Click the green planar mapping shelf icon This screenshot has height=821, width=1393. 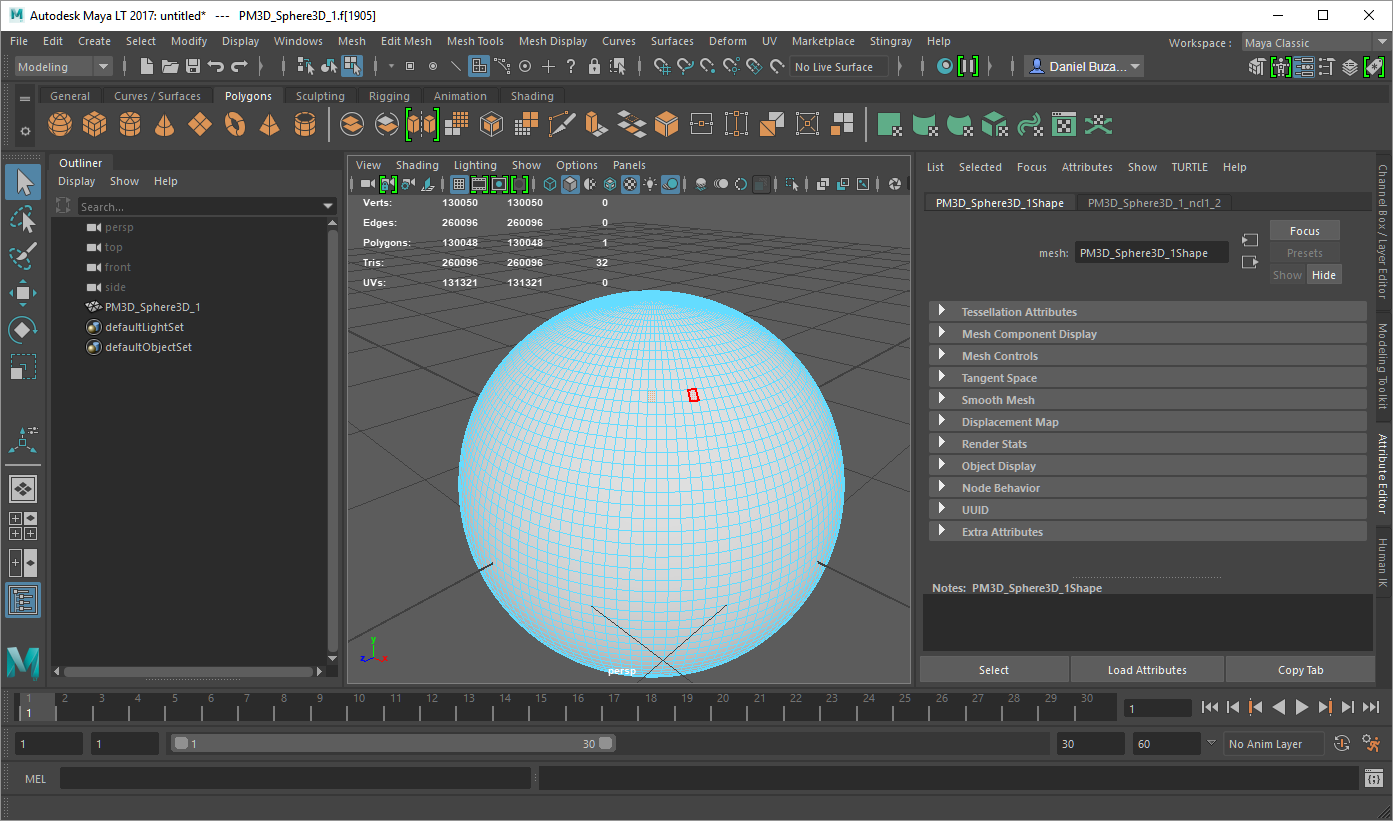tap(889, 125)
